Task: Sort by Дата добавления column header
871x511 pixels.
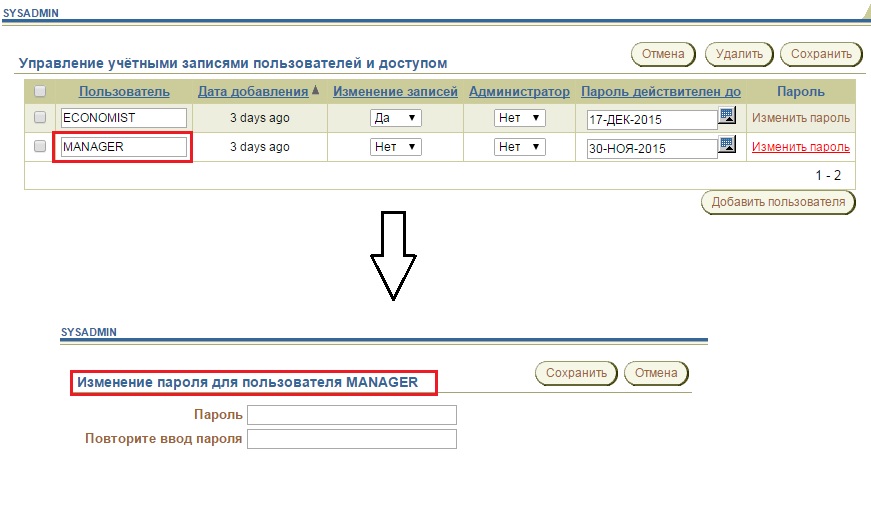Action: tap(253, 92)
